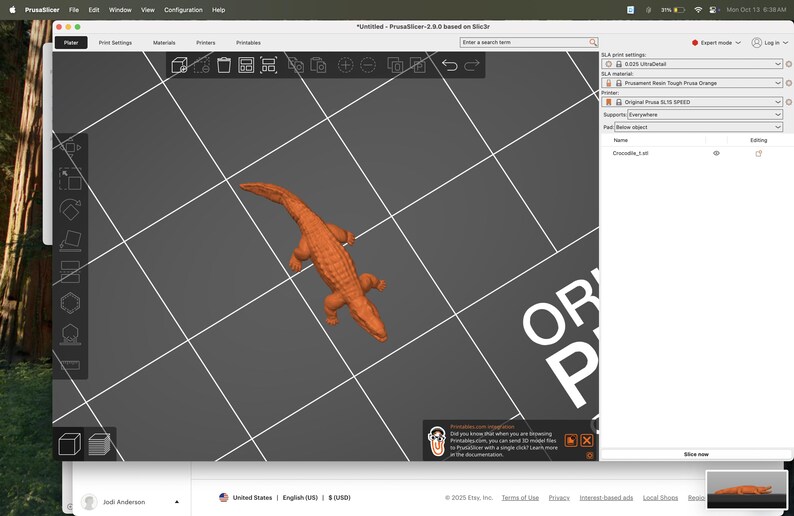Click Terms of Use link in Etsy footer

[x=520, y=498]
